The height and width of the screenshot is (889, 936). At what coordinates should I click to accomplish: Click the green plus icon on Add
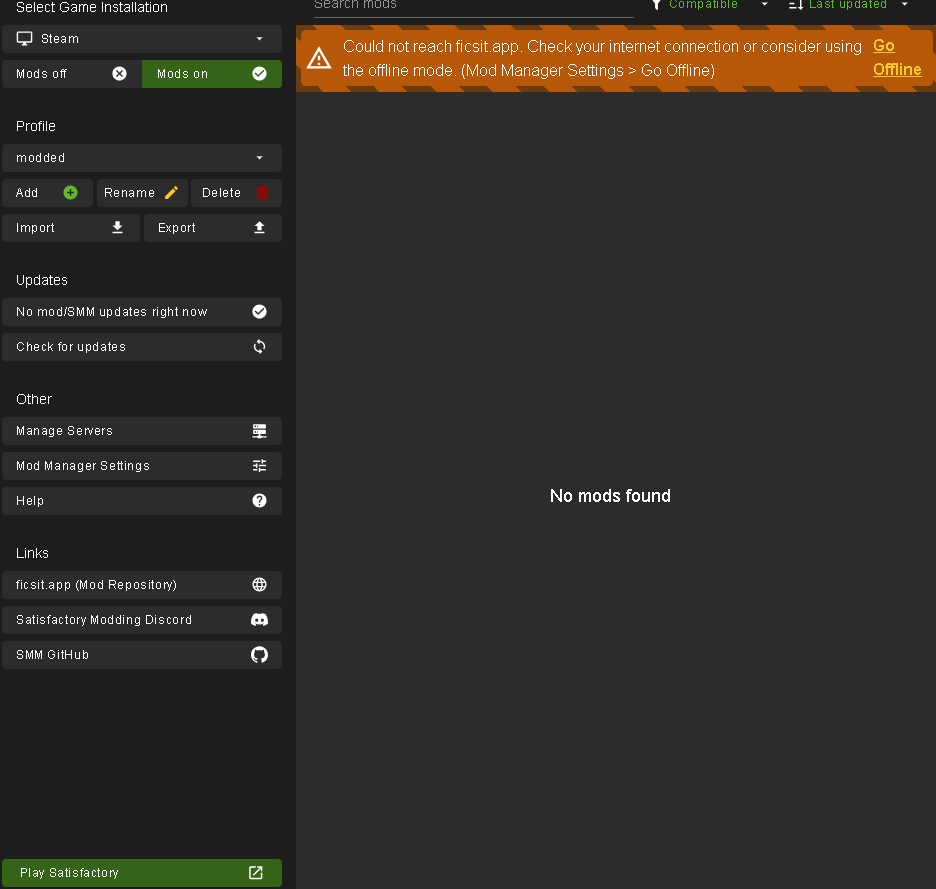click(x=70, y=192)
